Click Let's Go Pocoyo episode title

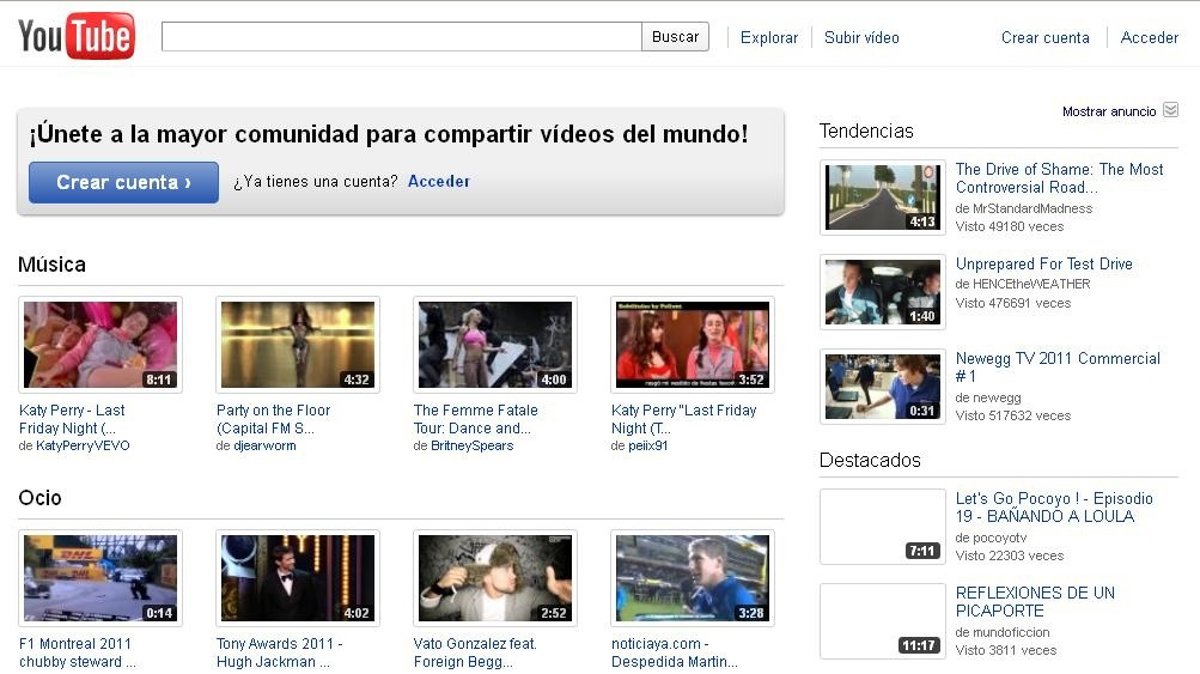click(x=1053, y=507)
